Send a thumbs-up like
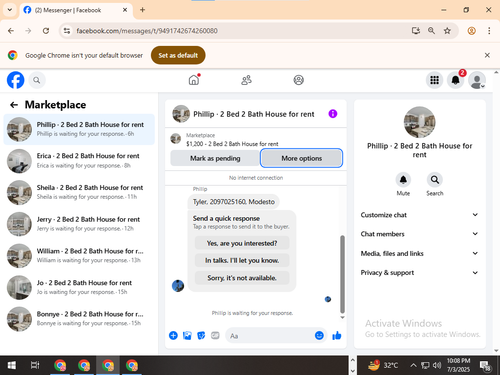The width and height of the screenshot is (500, 375). [337, 335]
